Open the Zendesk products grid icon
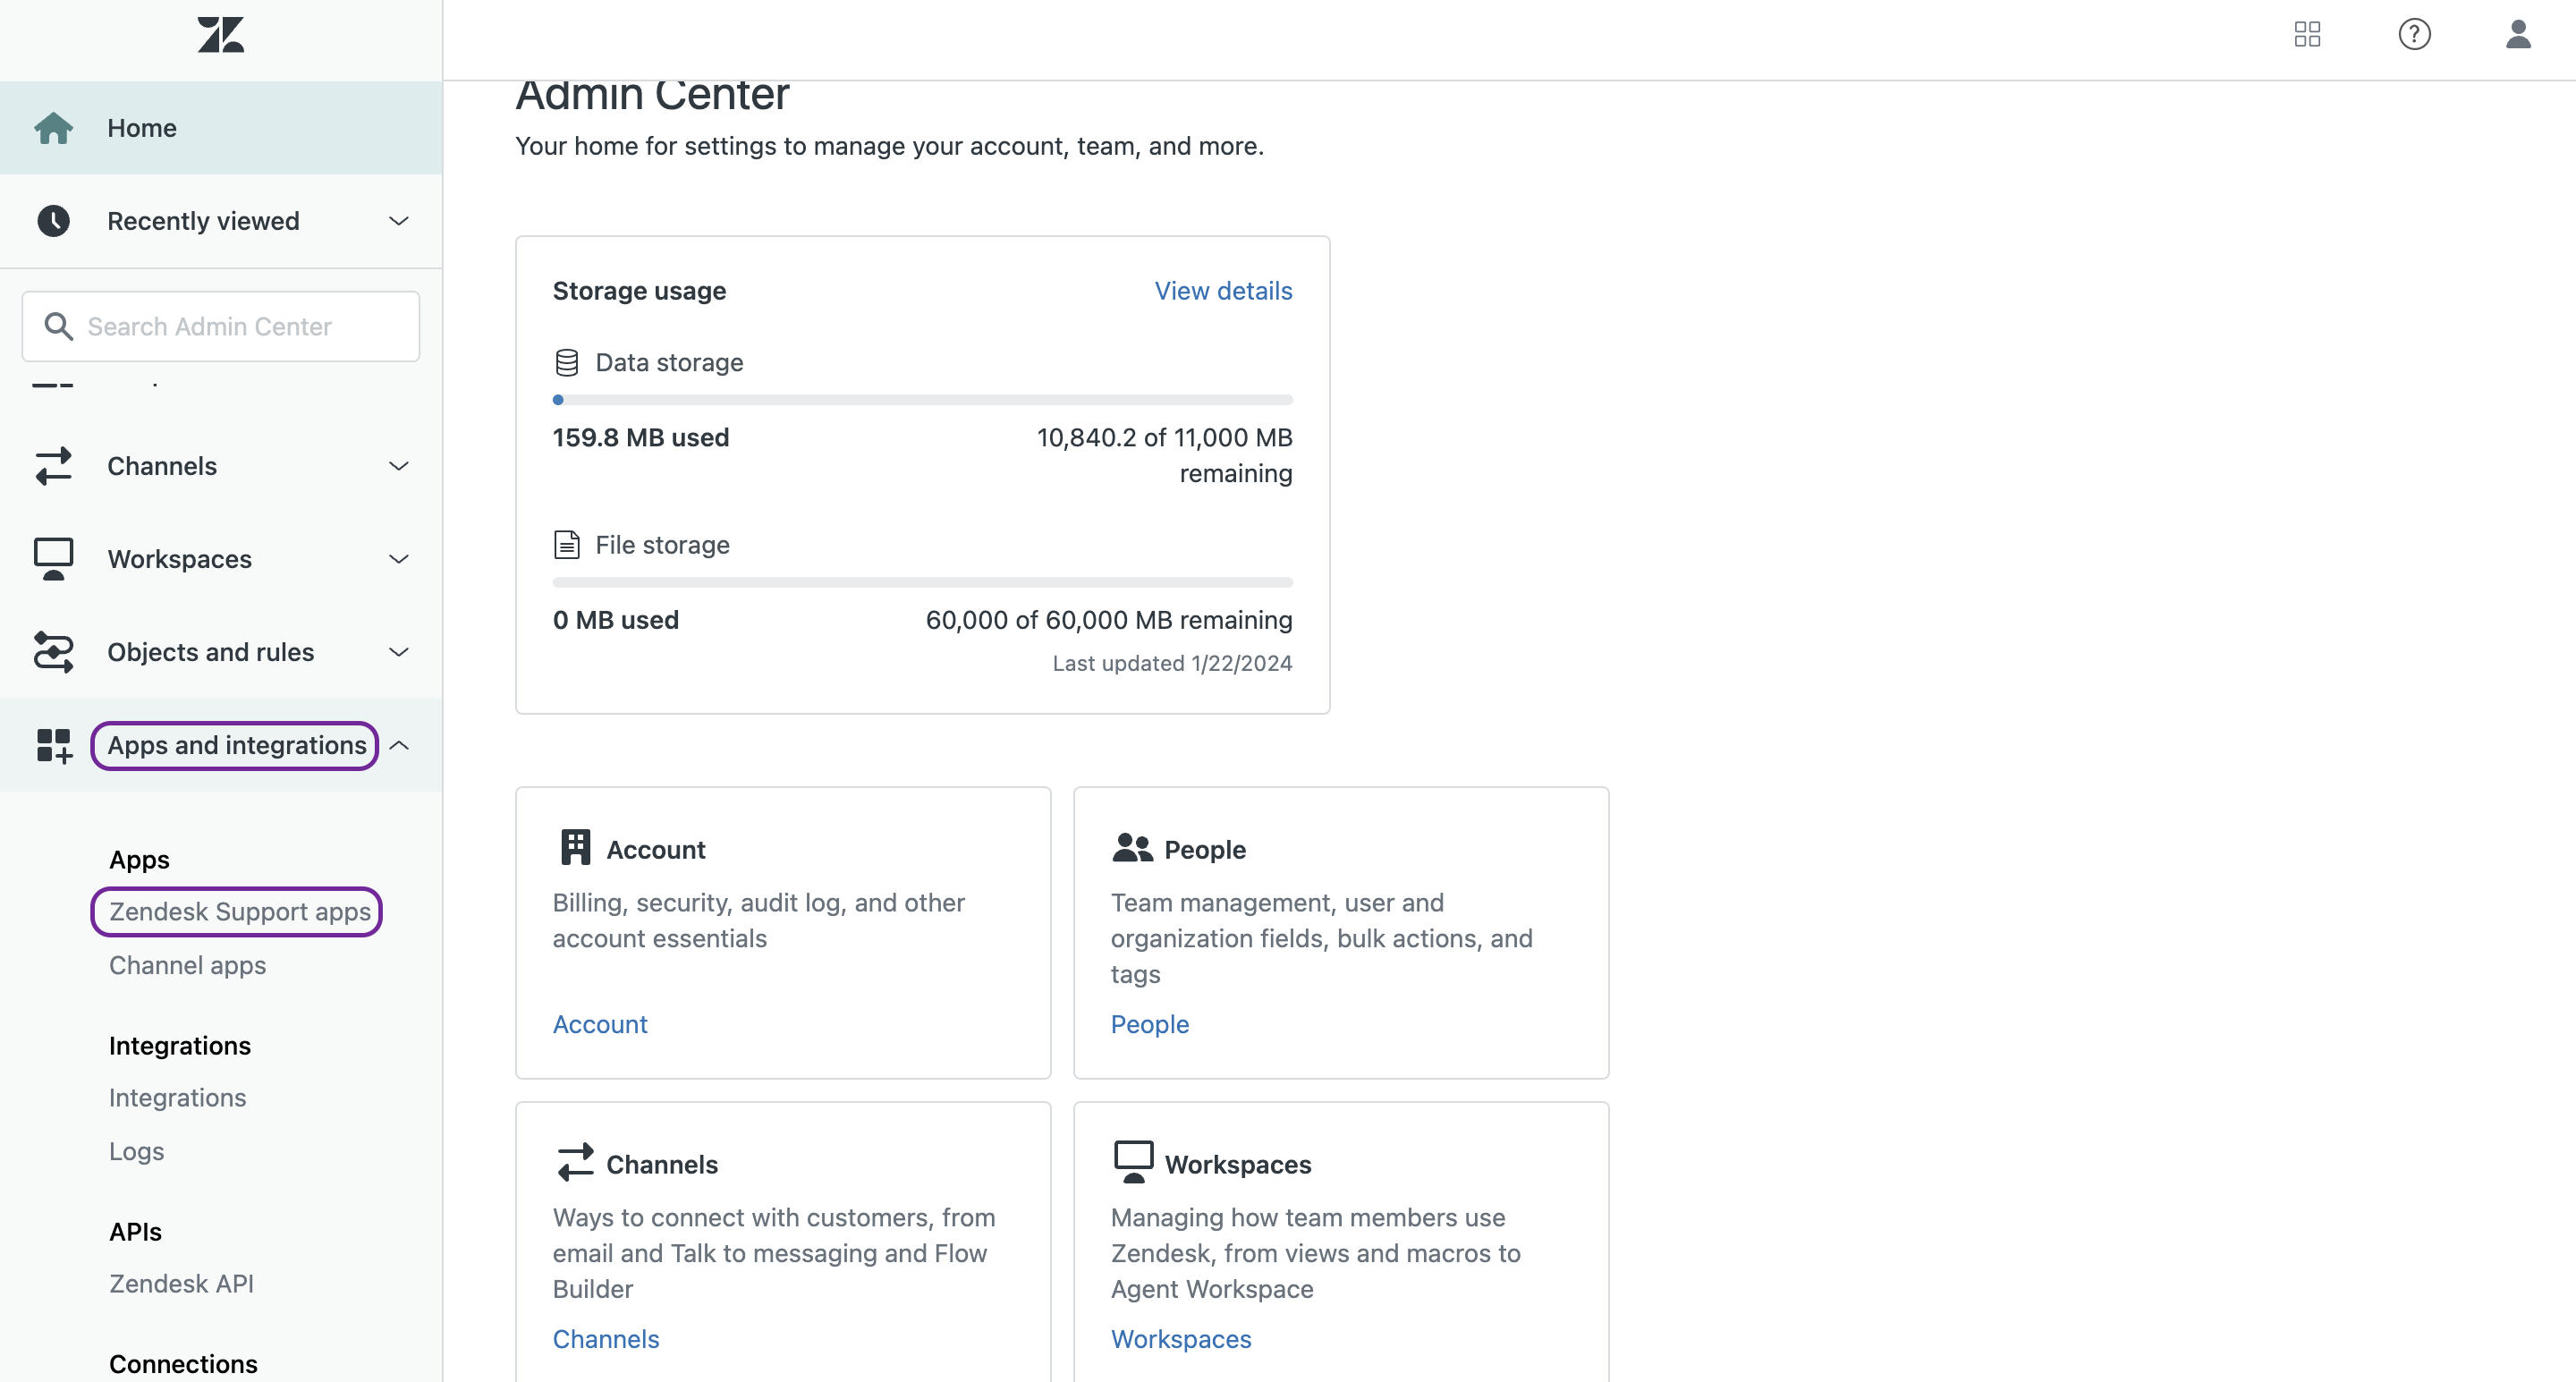 (x=2307, y=35)
